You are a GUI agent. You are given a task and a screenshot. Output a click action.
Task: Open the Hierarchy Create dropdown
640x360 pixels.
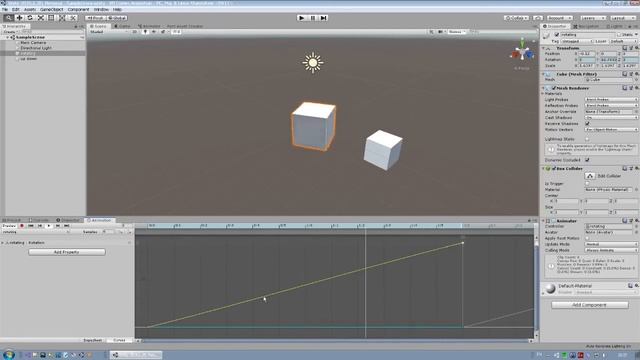11,31
